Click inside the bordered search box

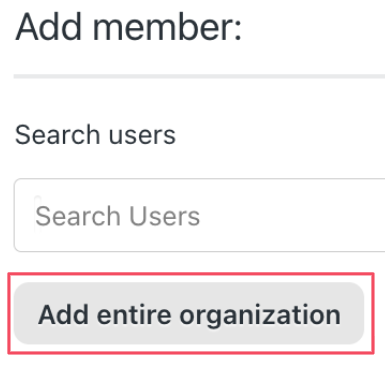pyautogui.click(x=199, y=215)
